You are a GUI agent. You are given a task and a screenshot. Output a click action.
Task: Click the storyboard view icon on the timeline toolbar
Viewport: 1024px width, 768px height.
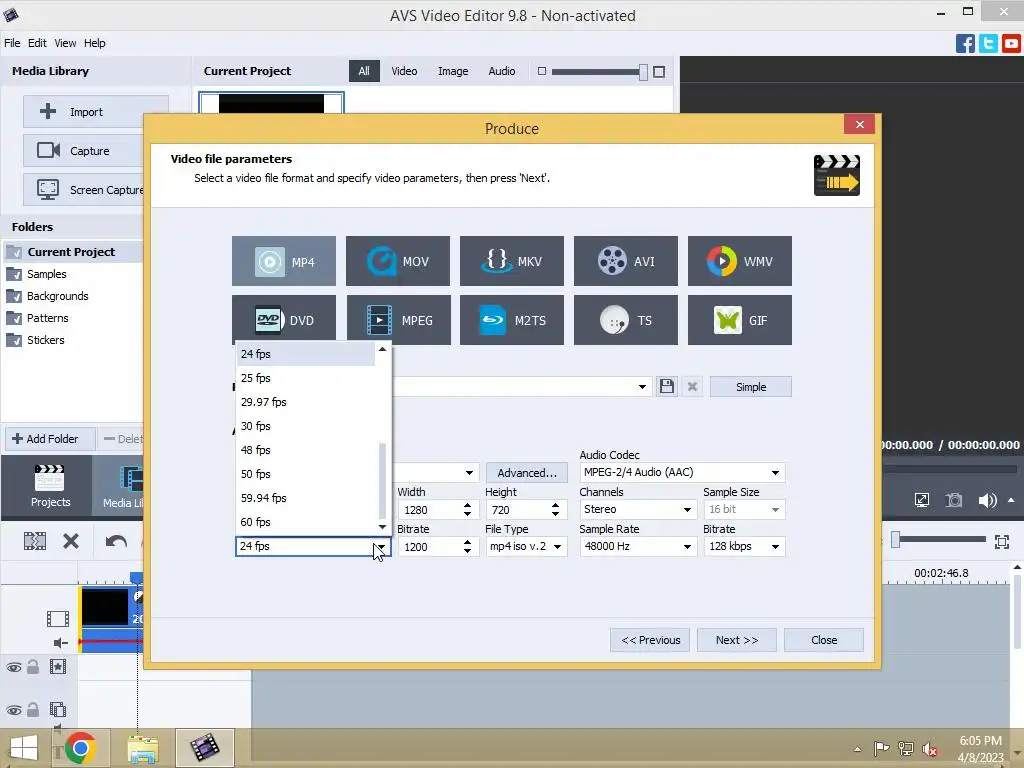[35, 541]
